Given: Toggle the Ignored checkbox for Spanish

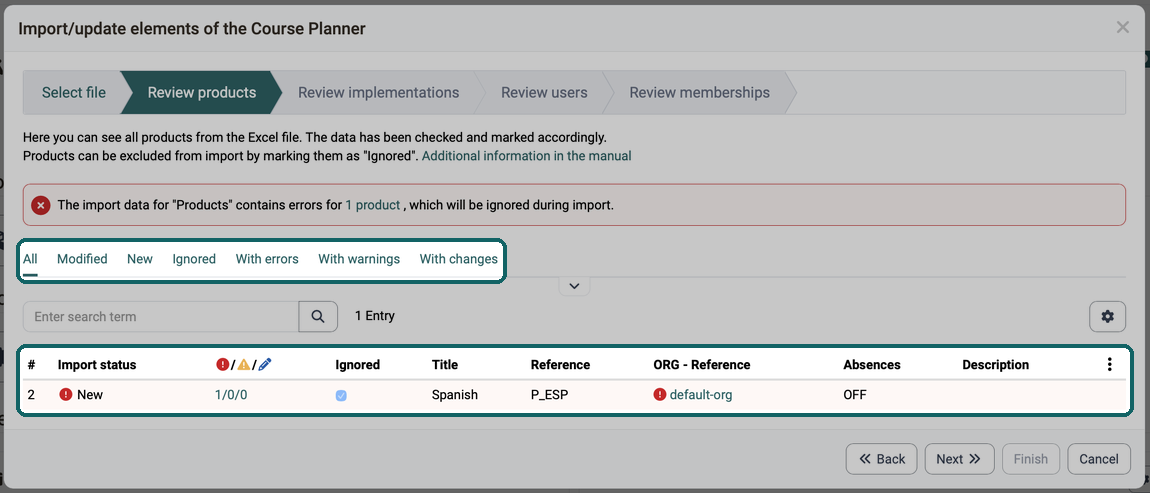Looking at the screenshot, I should coord(341,395).
